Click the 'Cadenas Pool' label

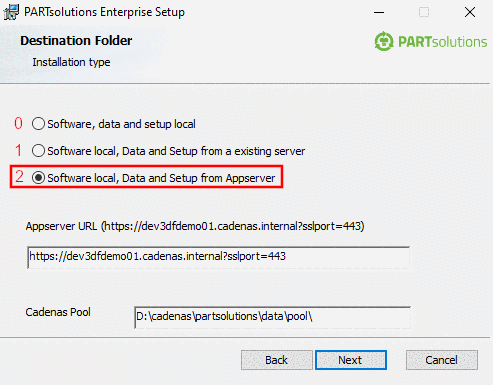58,312
